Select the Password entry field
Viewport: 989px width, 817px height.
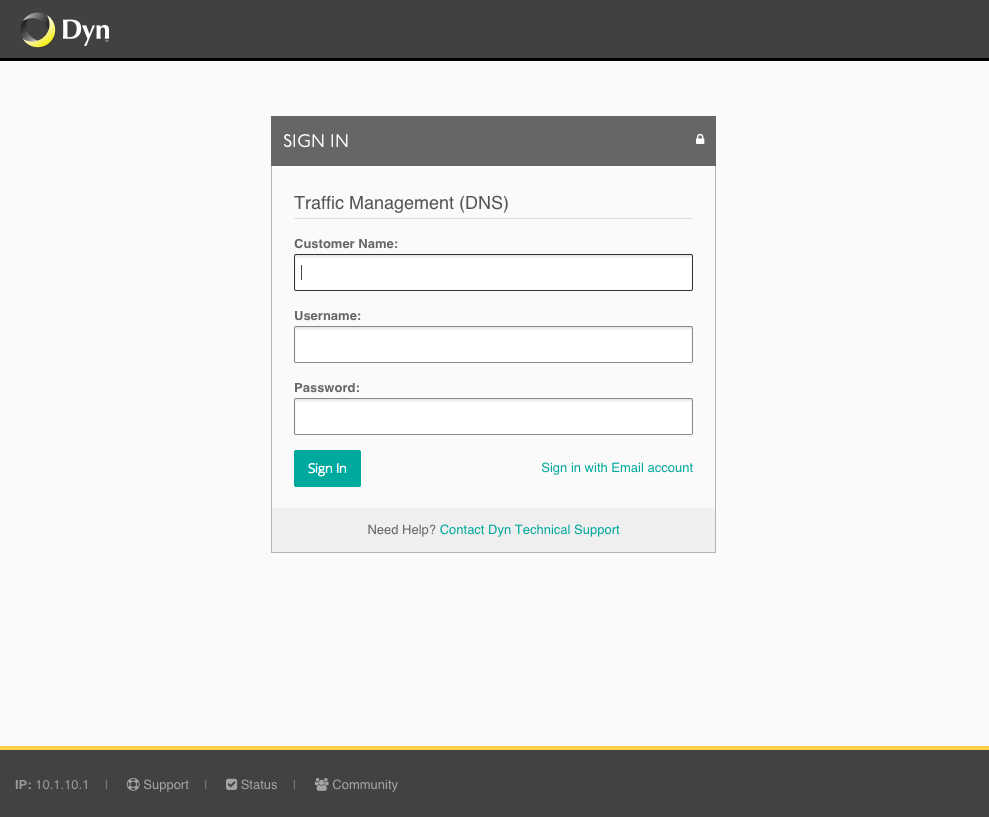(493, 416)
